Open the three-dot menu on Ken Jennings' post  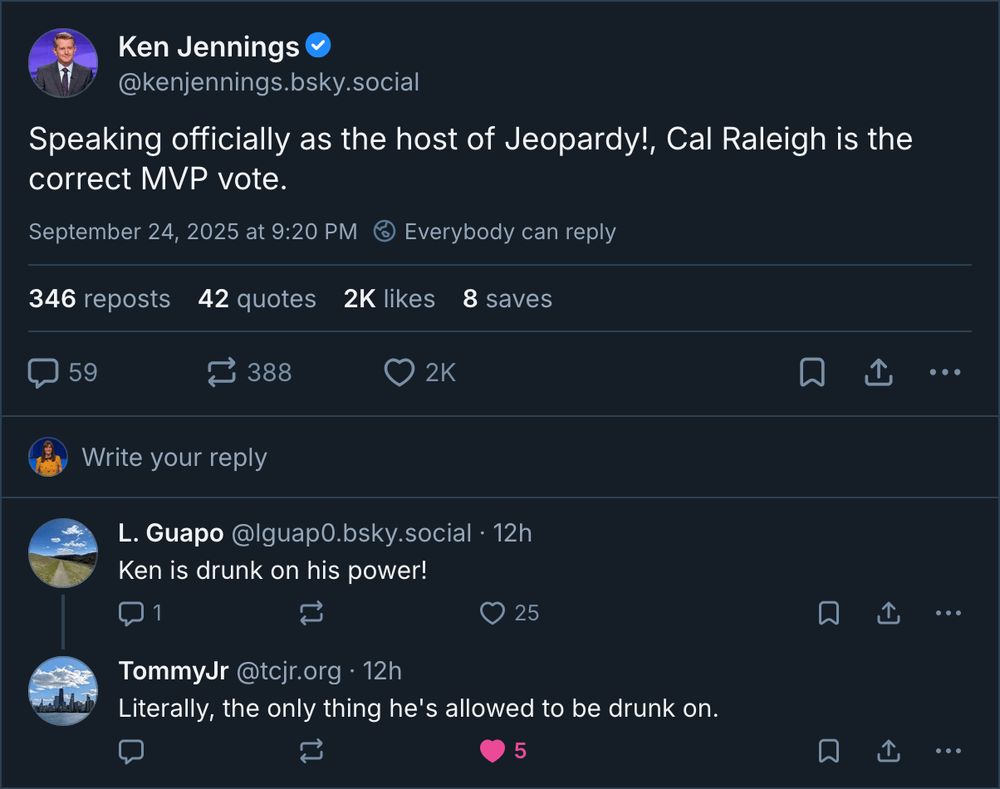point(944,371)
